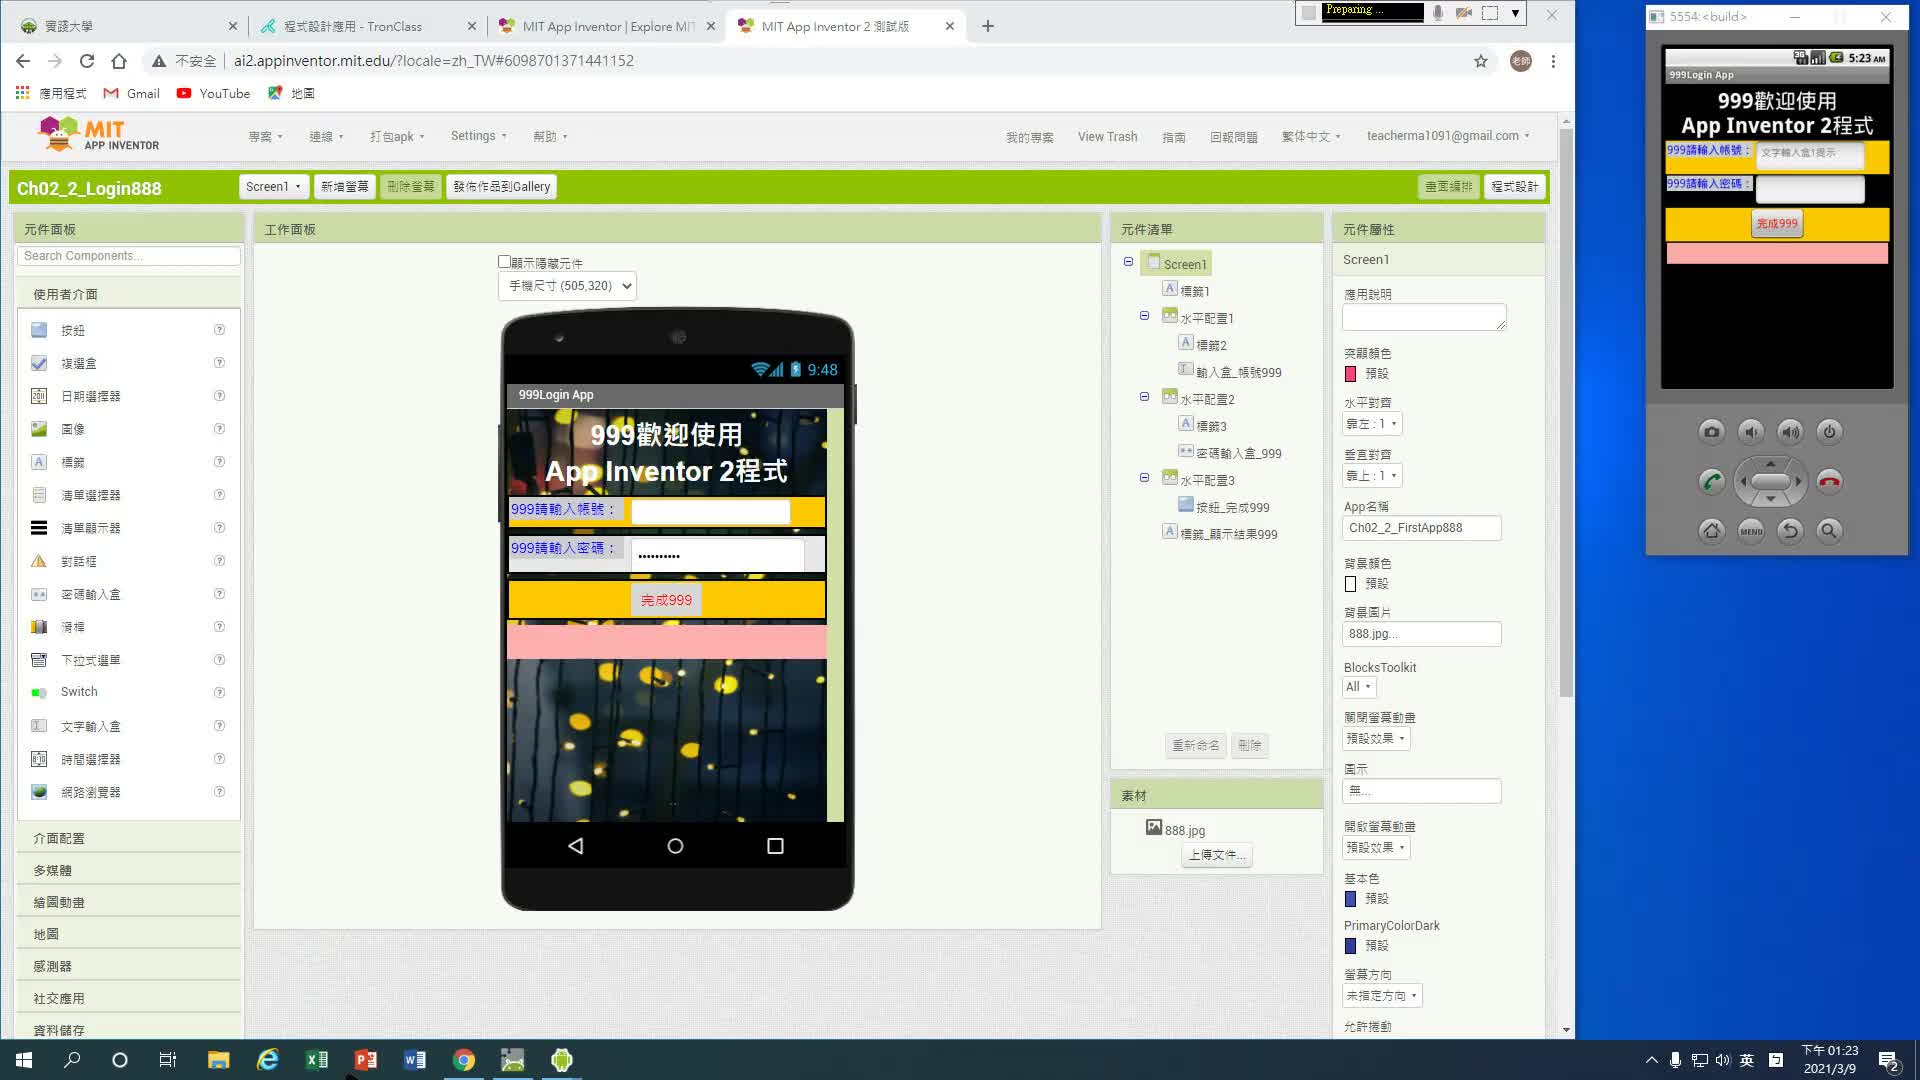Open Excel from the Windows taskbar
The width and height of the screenshot is (1920, 1080).
pyautogui.click(x=317, y=1060)
